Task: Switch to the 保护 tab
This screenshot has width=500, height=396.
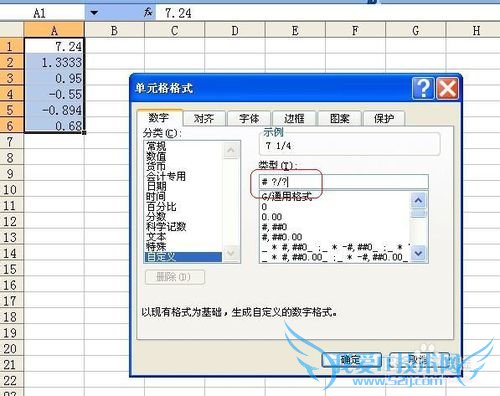Action: [384, 118]
